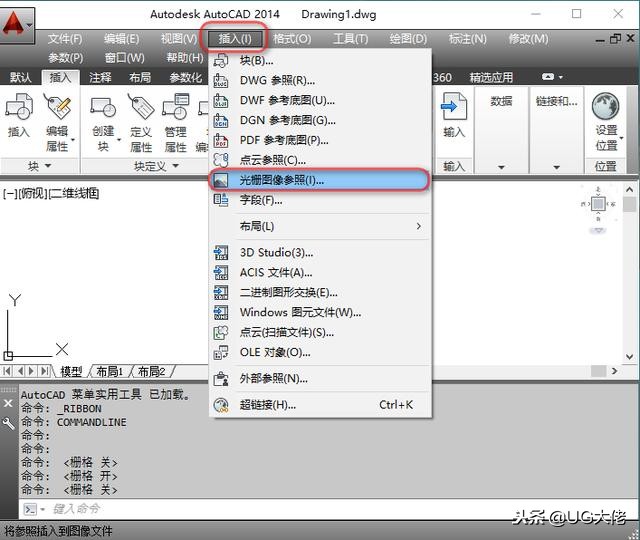The height and width of the screenshot is (540, 640).
Task: Open the Edit(E) menu
Action: (x=121, y=39)
